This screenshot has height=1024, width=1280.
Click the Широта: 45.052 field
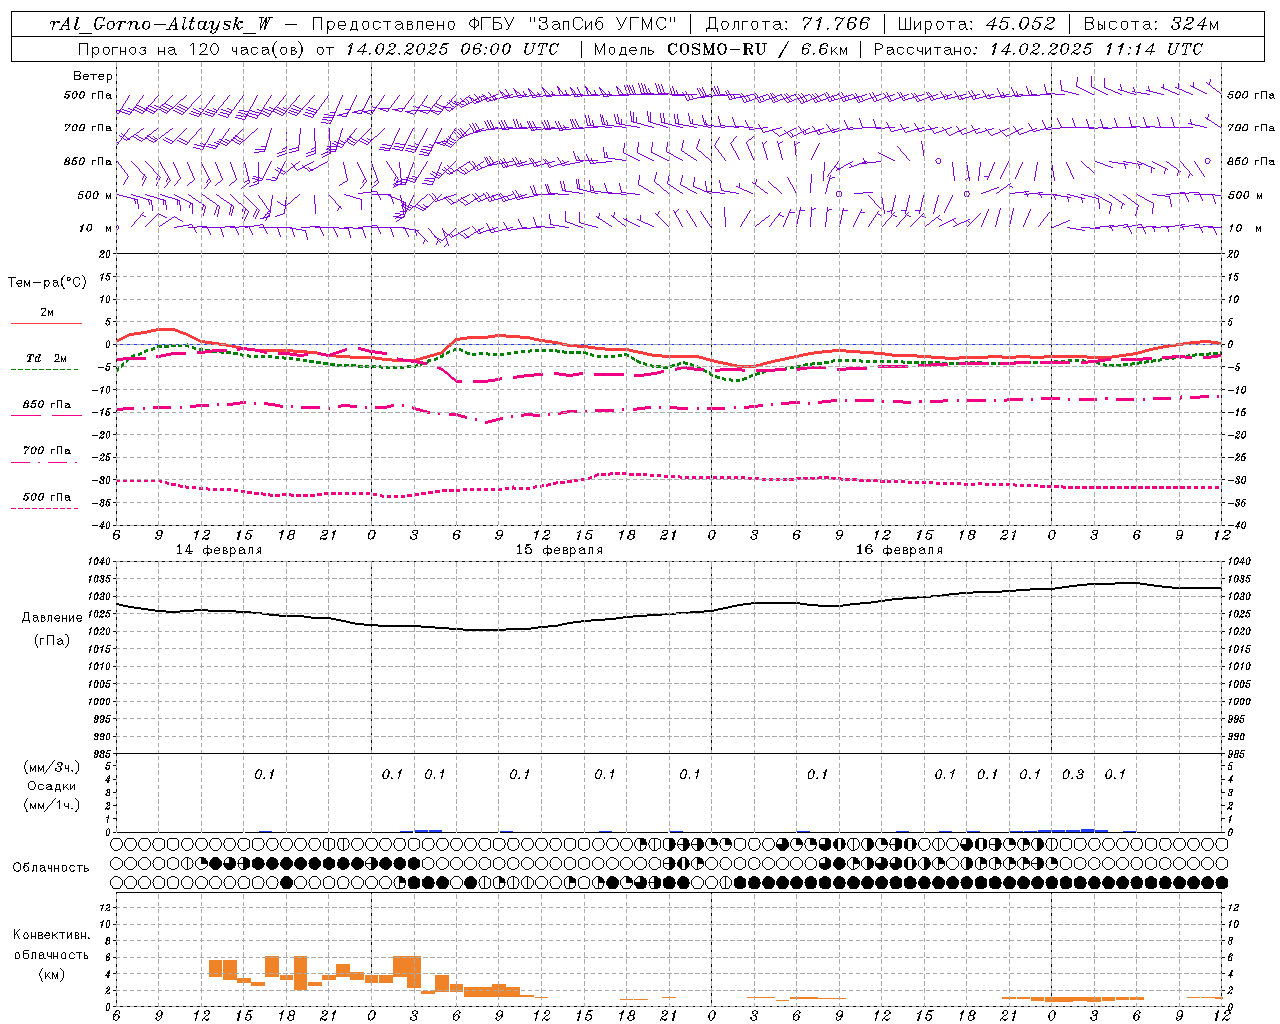click(x=976, y=24)
